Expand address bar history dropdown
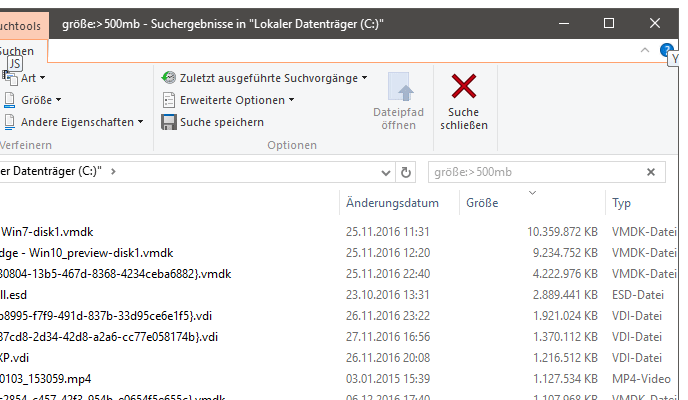 tap(385, 172)
